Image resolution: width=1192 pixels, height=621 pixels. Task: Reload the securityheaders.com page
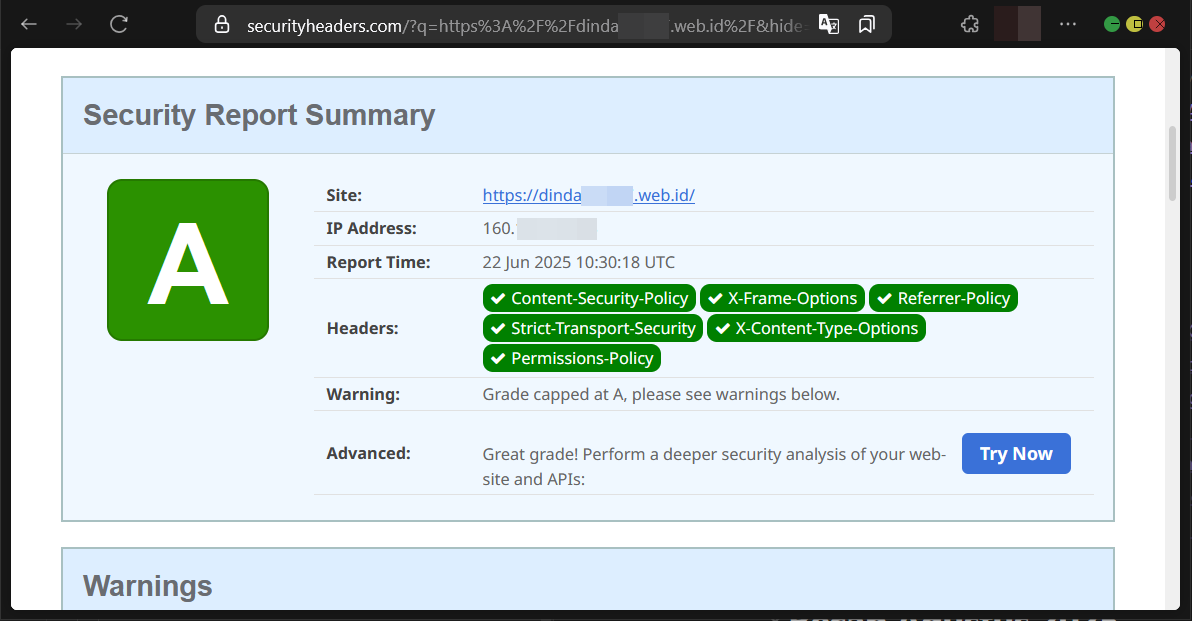pos(119,24)
